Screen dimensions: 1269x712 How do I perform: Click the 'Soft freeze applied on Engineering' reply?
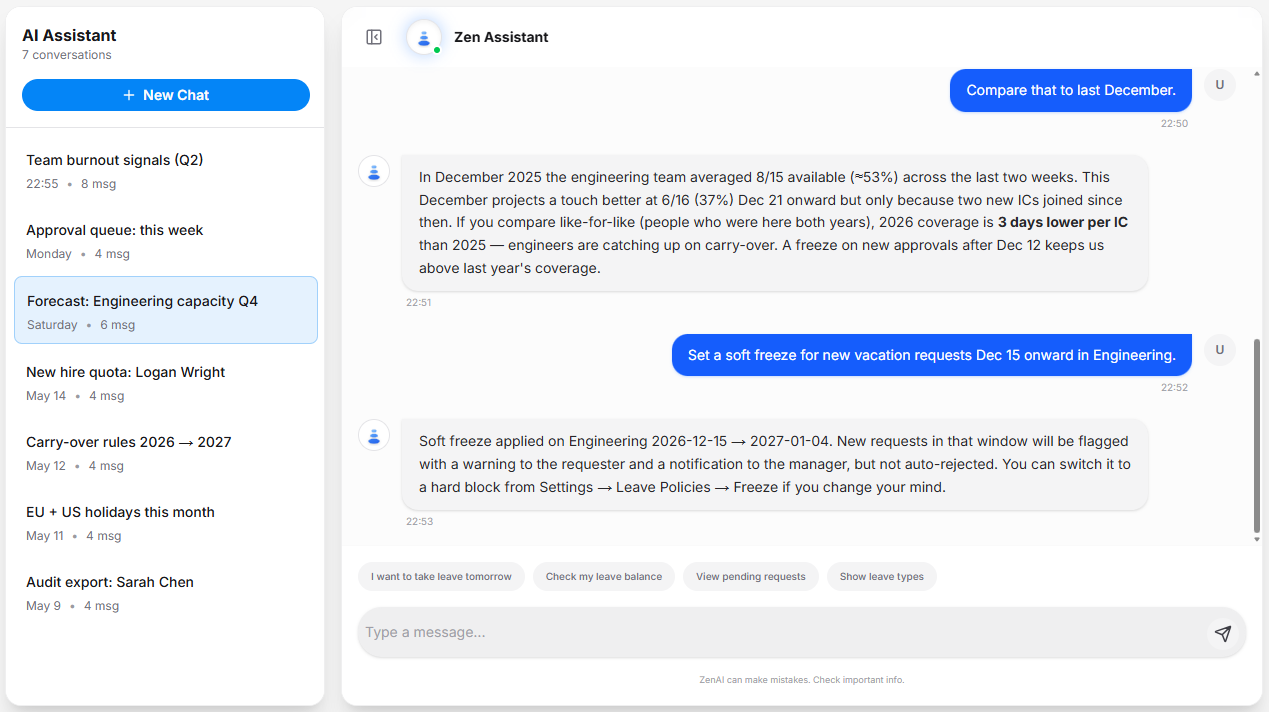(775, 464)
